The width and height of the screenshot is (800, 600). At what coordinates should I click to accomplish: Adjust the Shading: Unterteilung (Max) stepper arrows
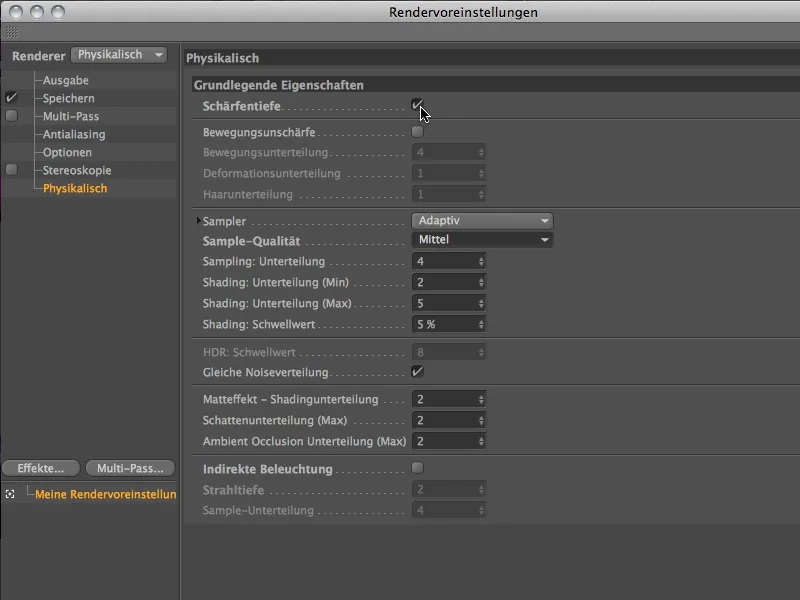pyautogui.click(x=481, y=303)
